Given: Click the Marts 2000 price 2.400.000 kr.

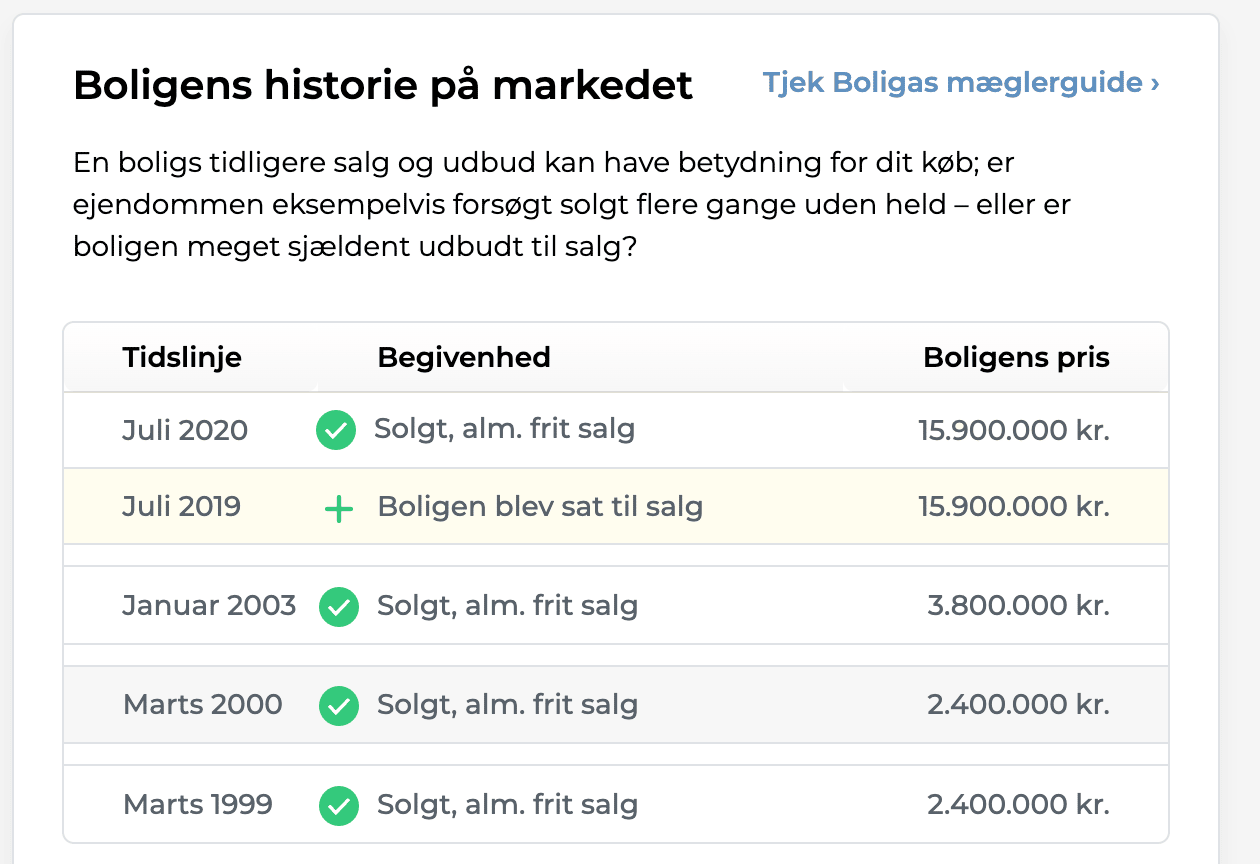Looking at the screenshot, I should pos(1019,704).
